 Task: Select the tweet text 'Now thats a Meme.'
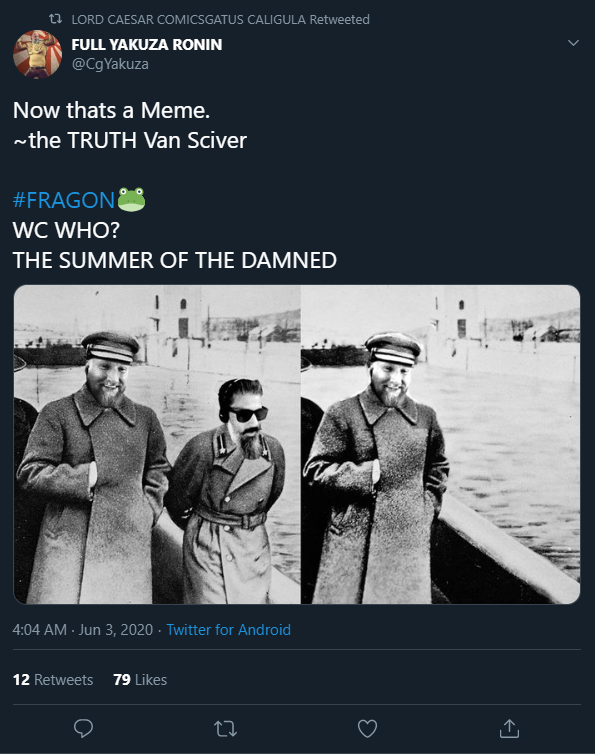(112, 110)
